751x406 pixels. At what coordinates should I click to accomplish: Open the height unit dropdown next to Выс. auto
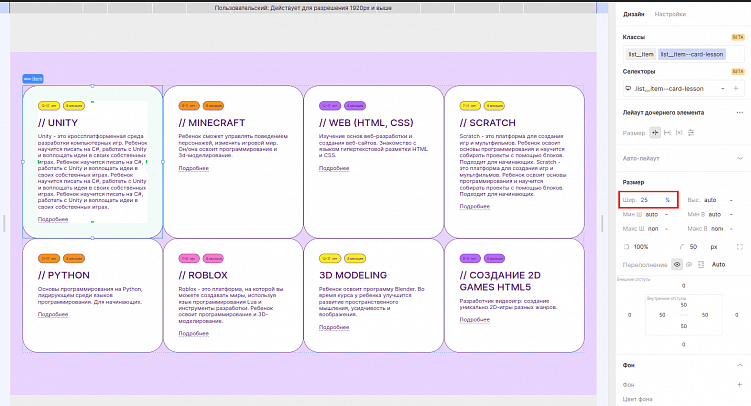(x=731, y=200)
